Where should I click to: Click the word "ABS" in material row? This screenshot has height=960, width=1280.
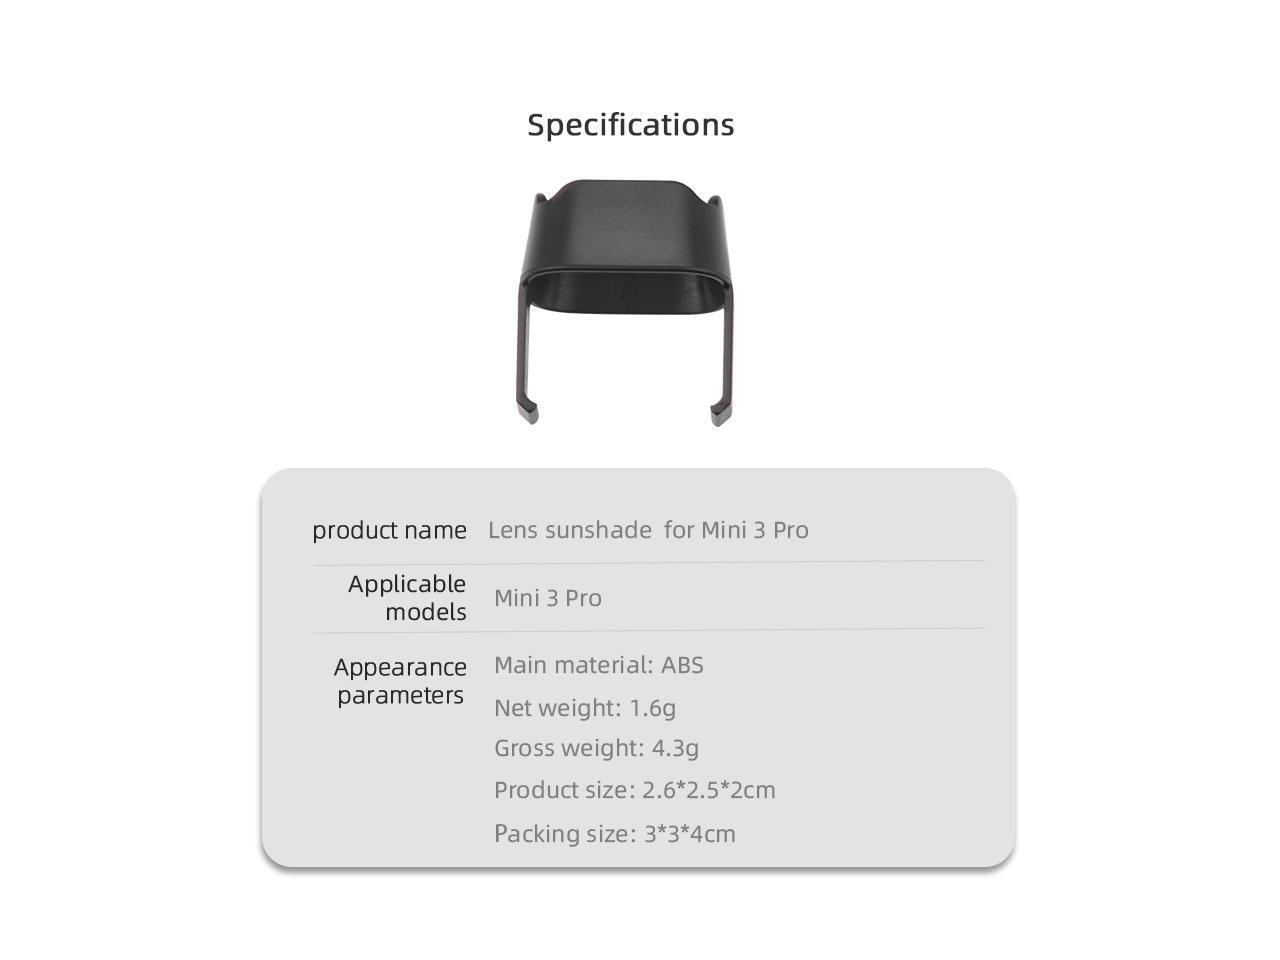[682, 665]
